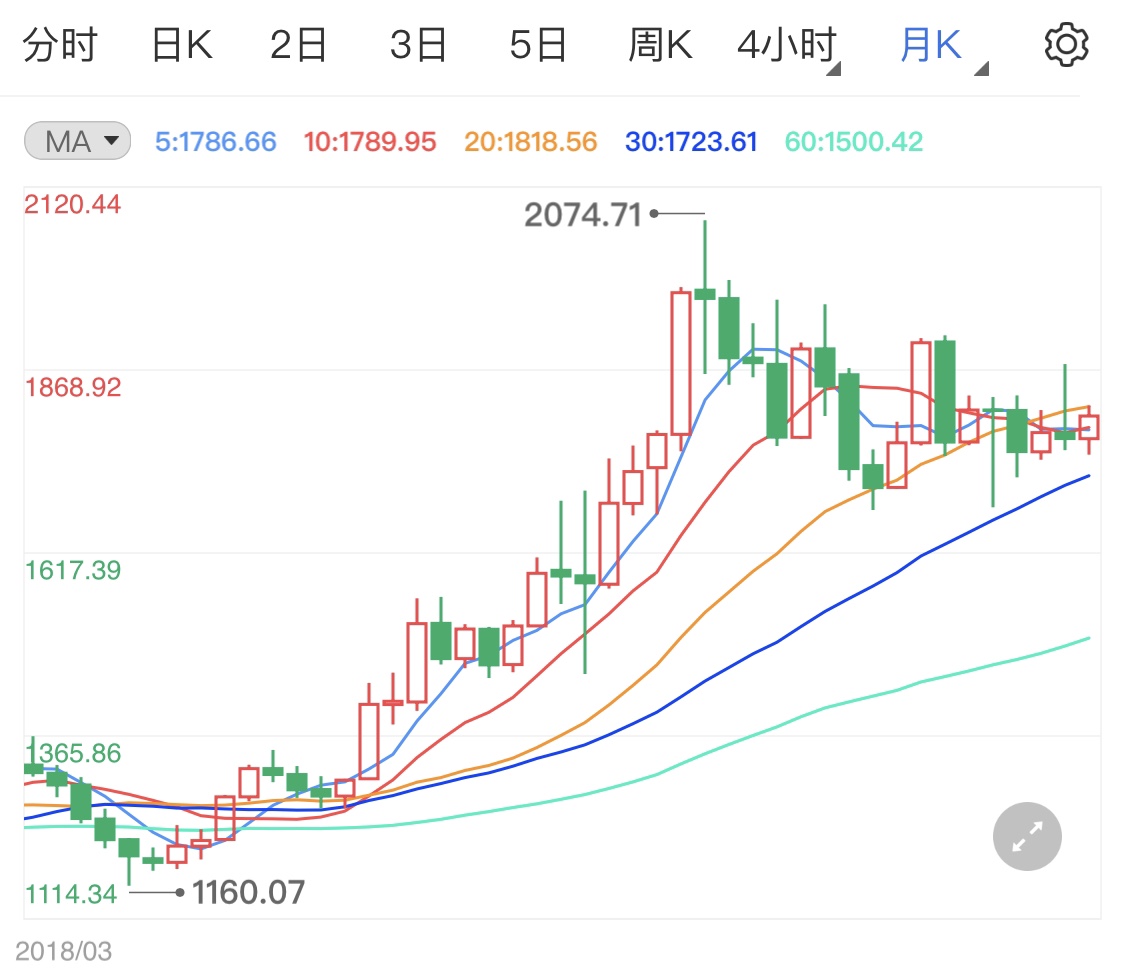Select the 5日 chart tab
The height and width of the screenshot is (969, 1125).
pos(538,45)
